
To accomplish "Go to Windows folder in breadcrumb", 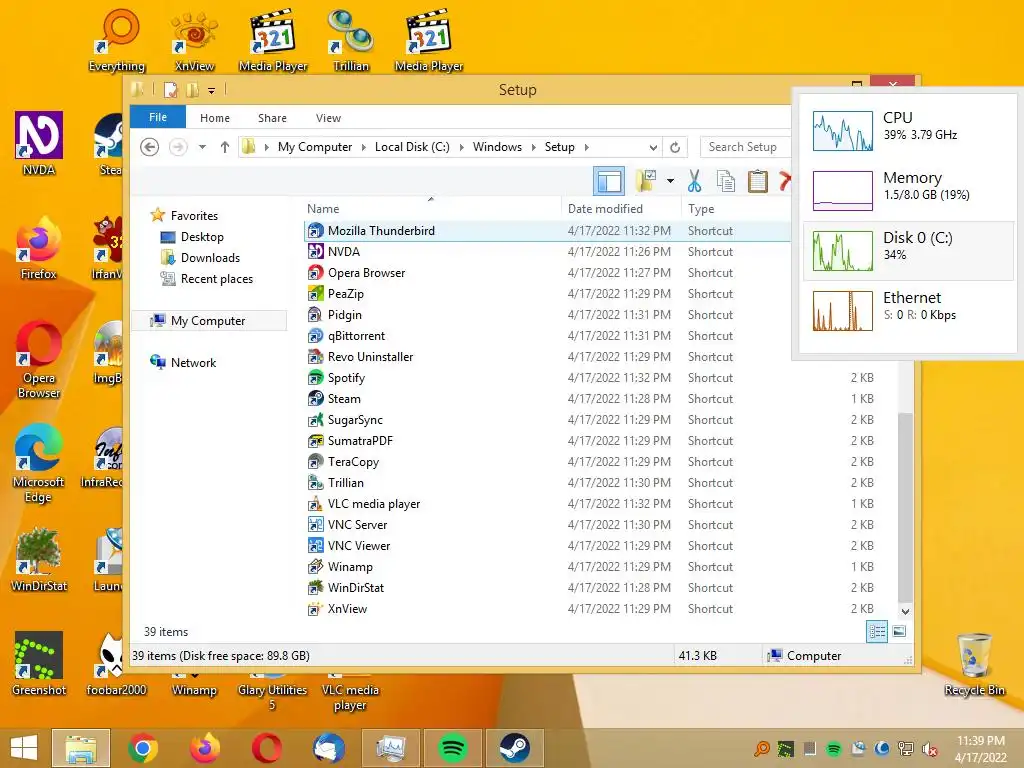I will (x=498, y=147).
